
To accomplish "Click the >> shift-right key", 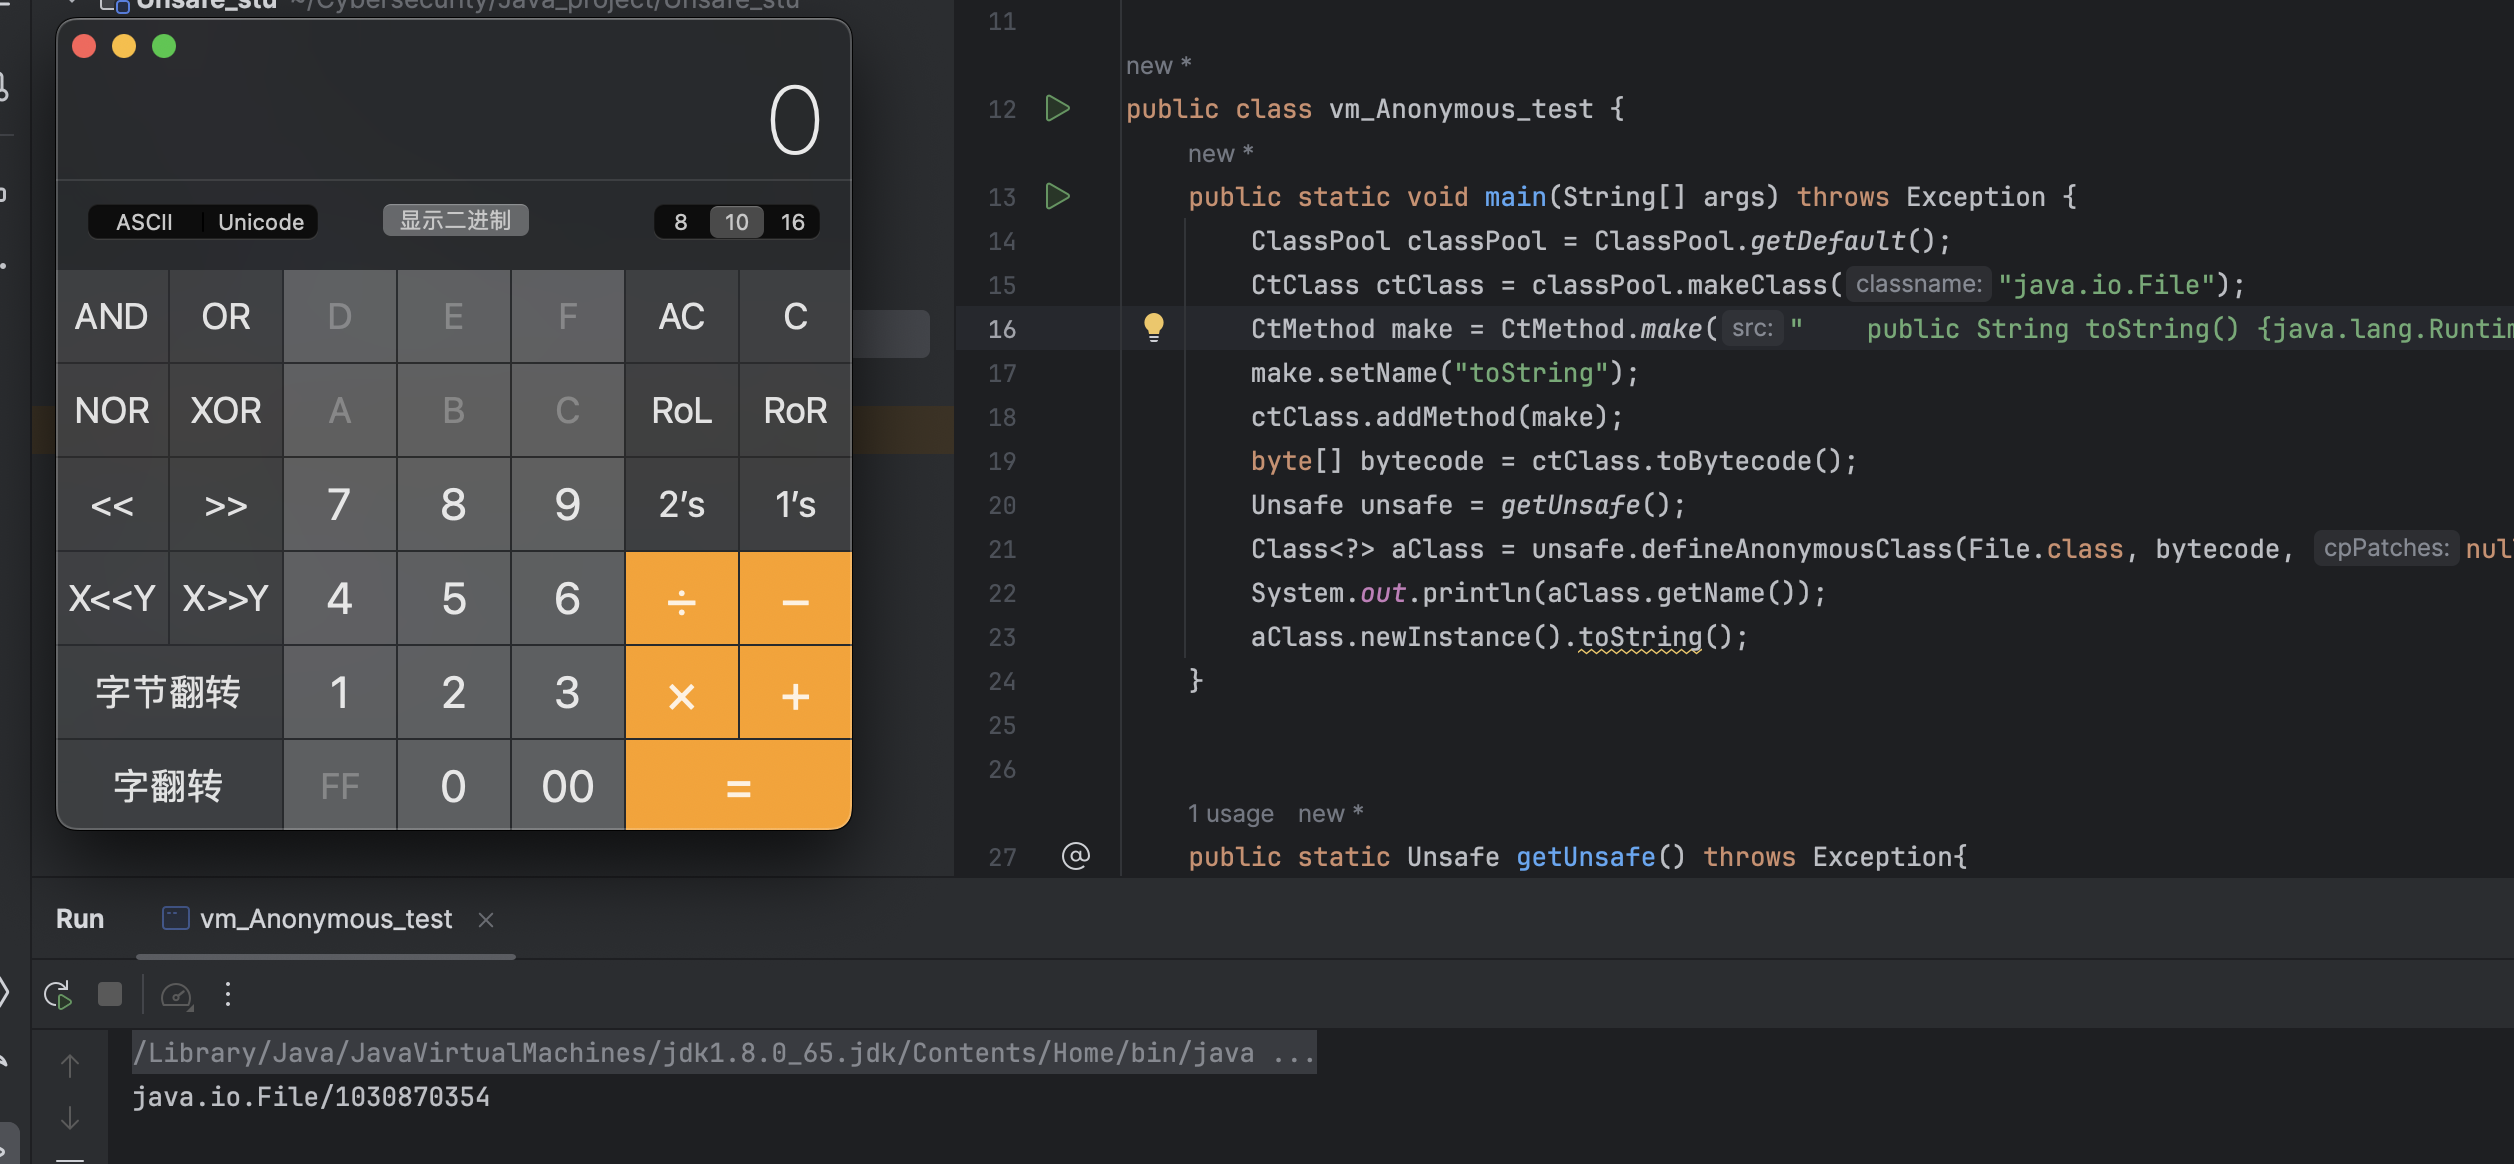I will tap(226, 505).
